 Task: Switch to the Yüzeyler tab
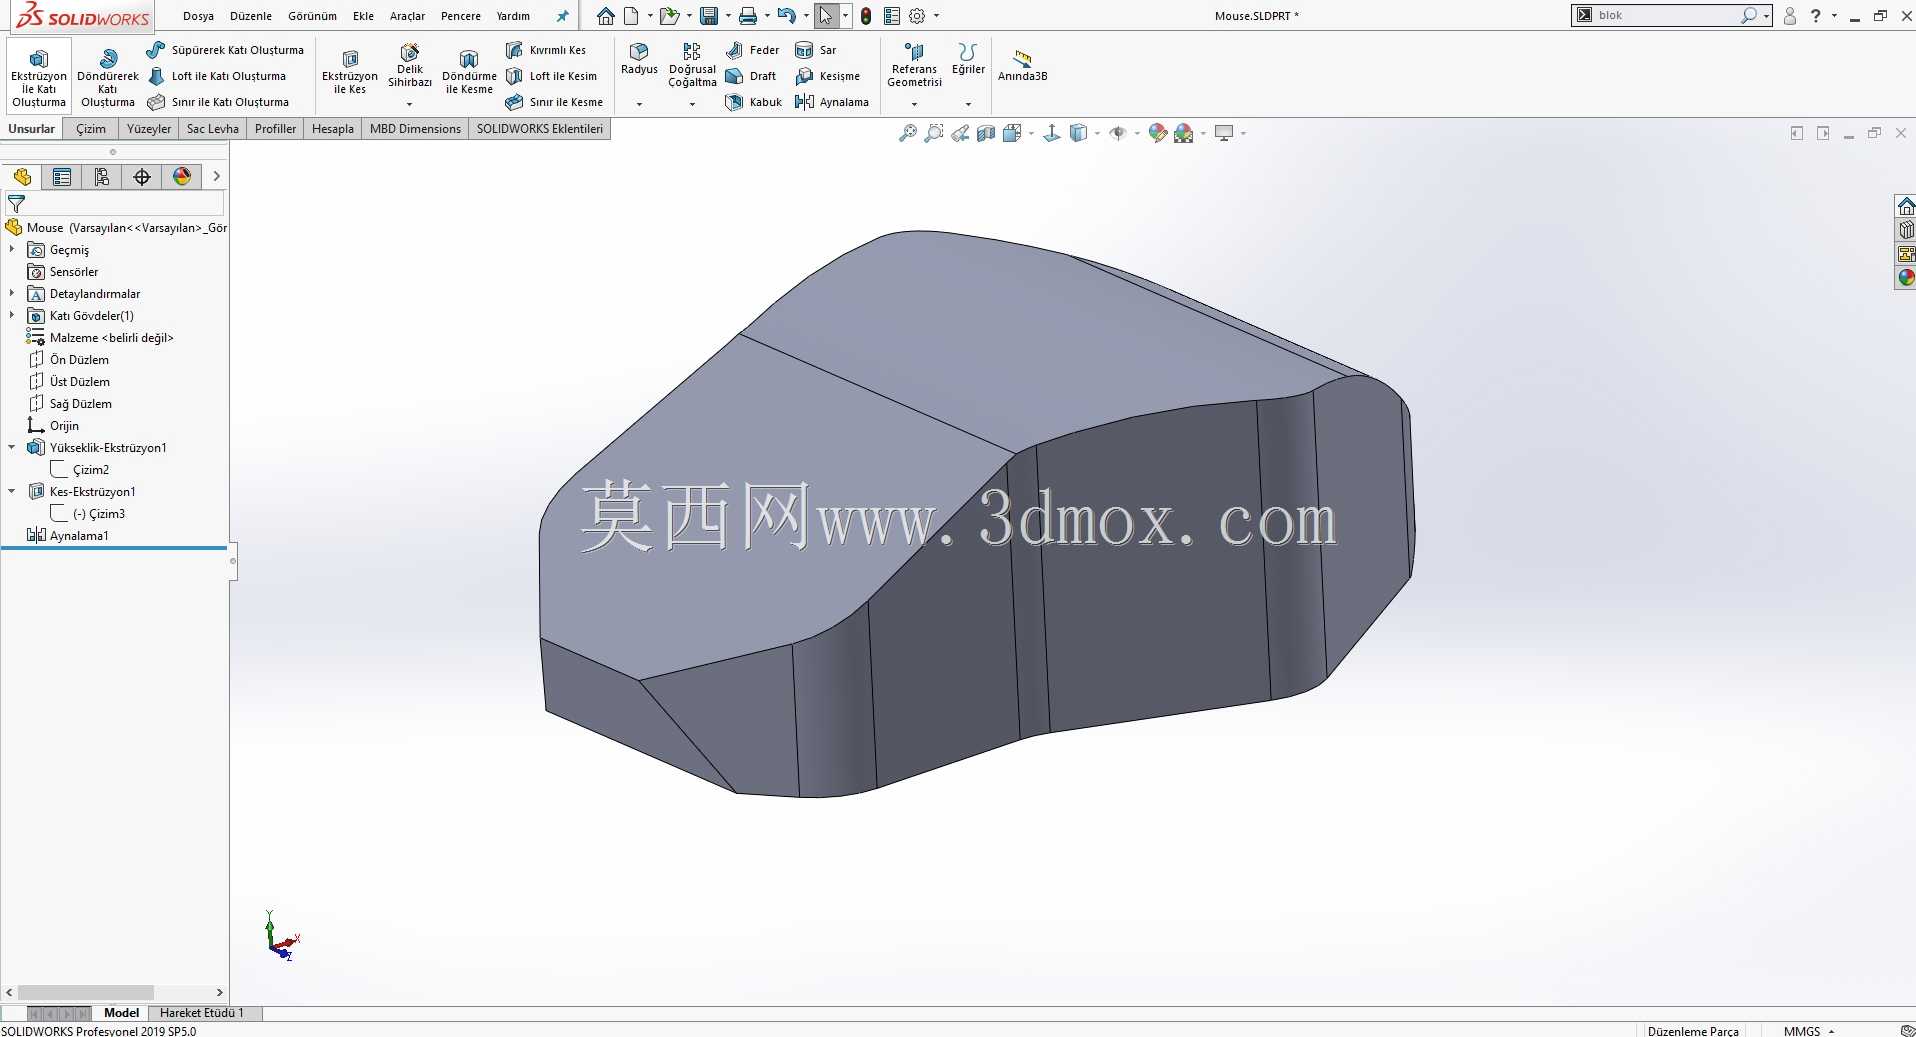(x=149, y=129)
